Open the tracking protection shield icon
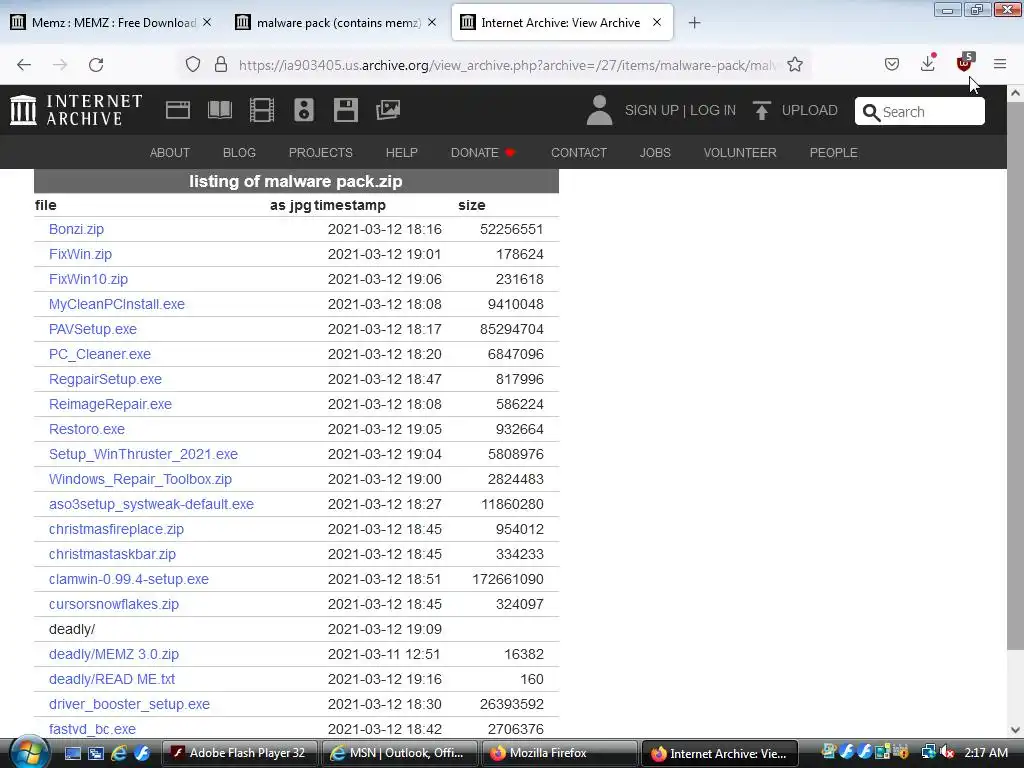 [193, 64]
